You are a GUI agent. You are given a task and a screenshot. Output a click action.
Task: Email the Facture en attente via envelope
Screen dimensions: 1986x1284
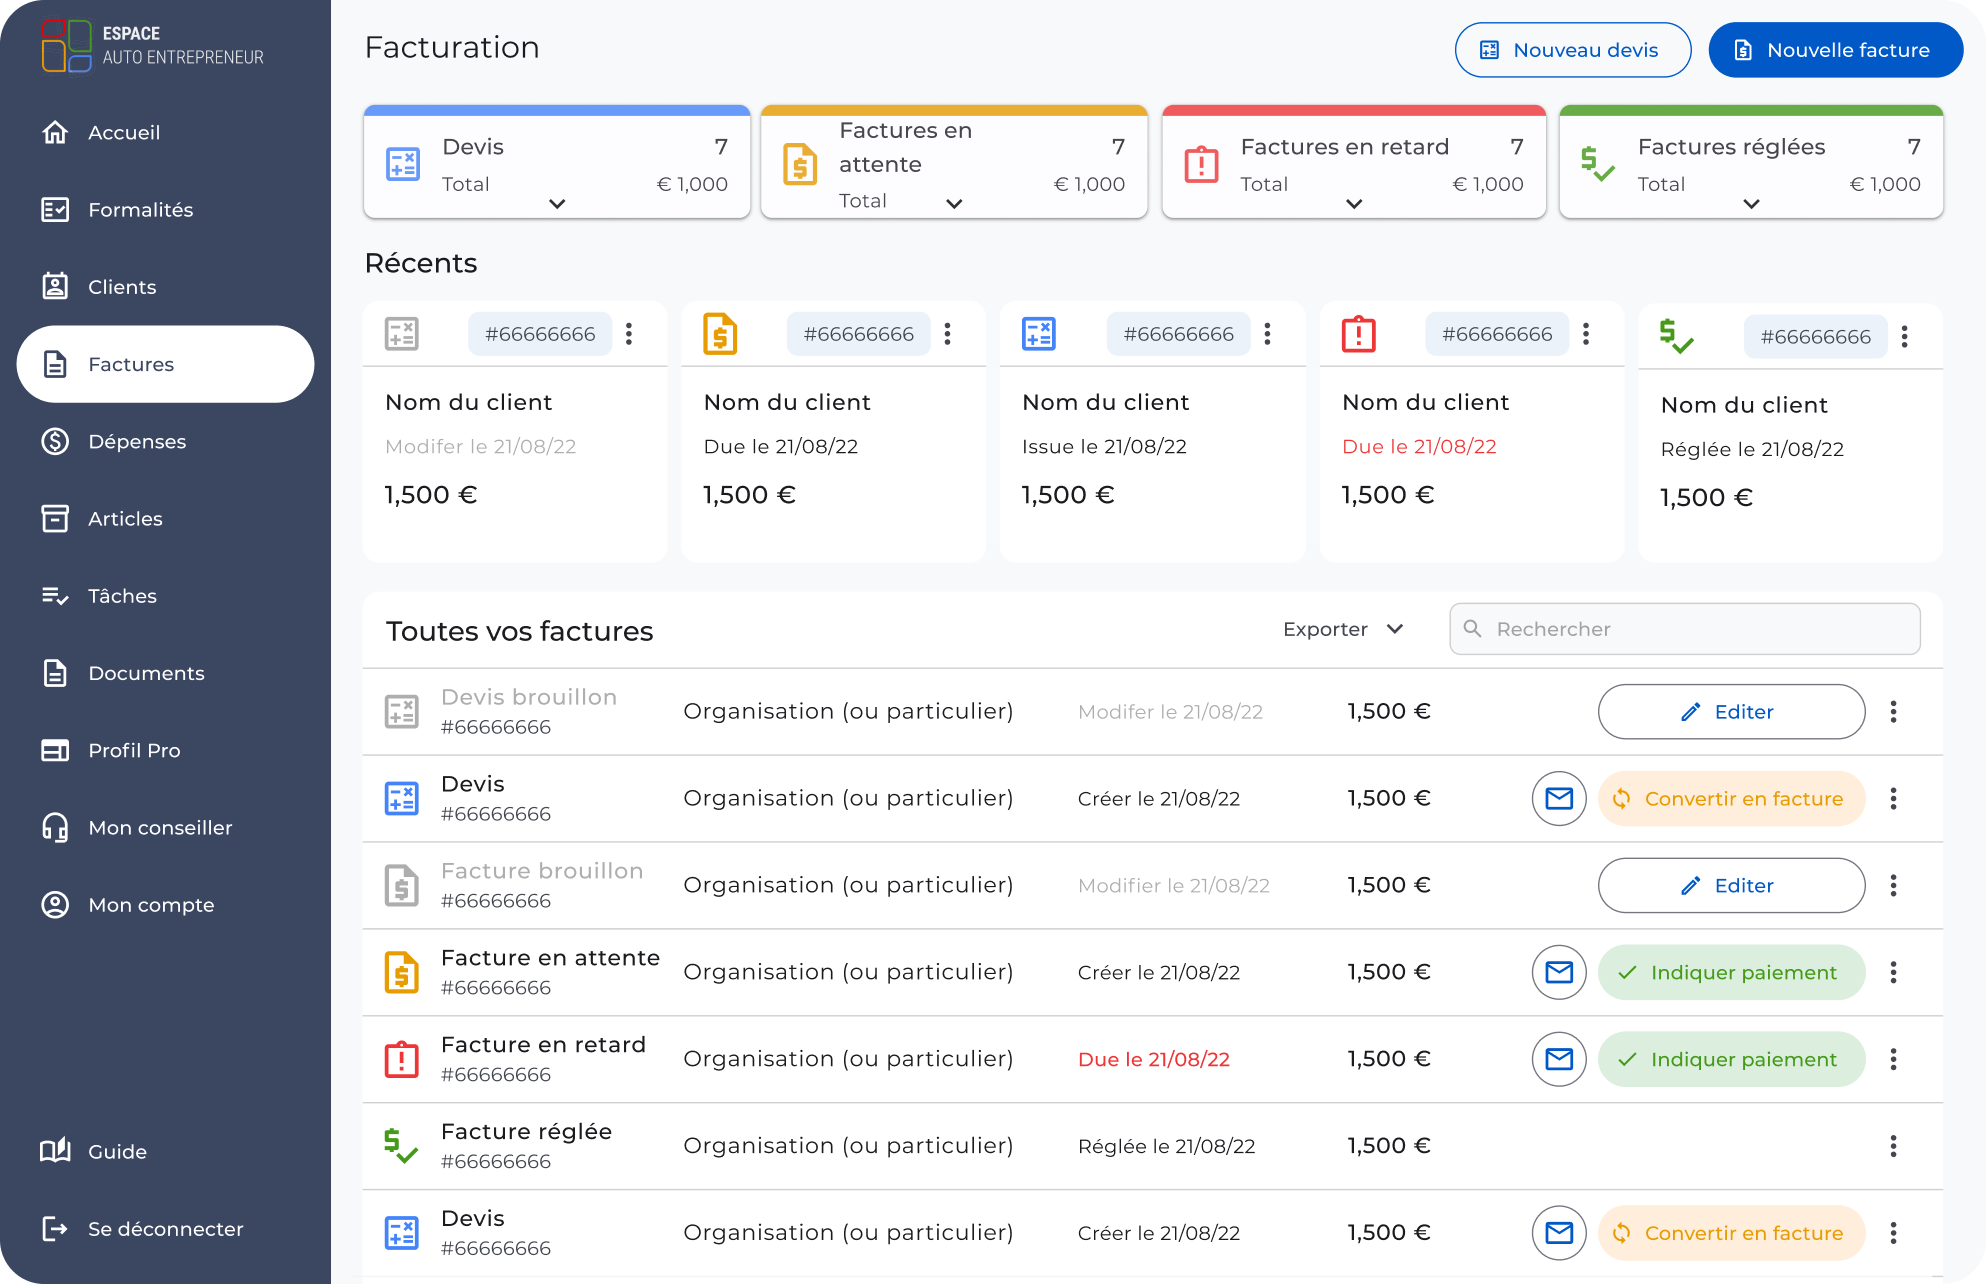(x=1559, y=973)
